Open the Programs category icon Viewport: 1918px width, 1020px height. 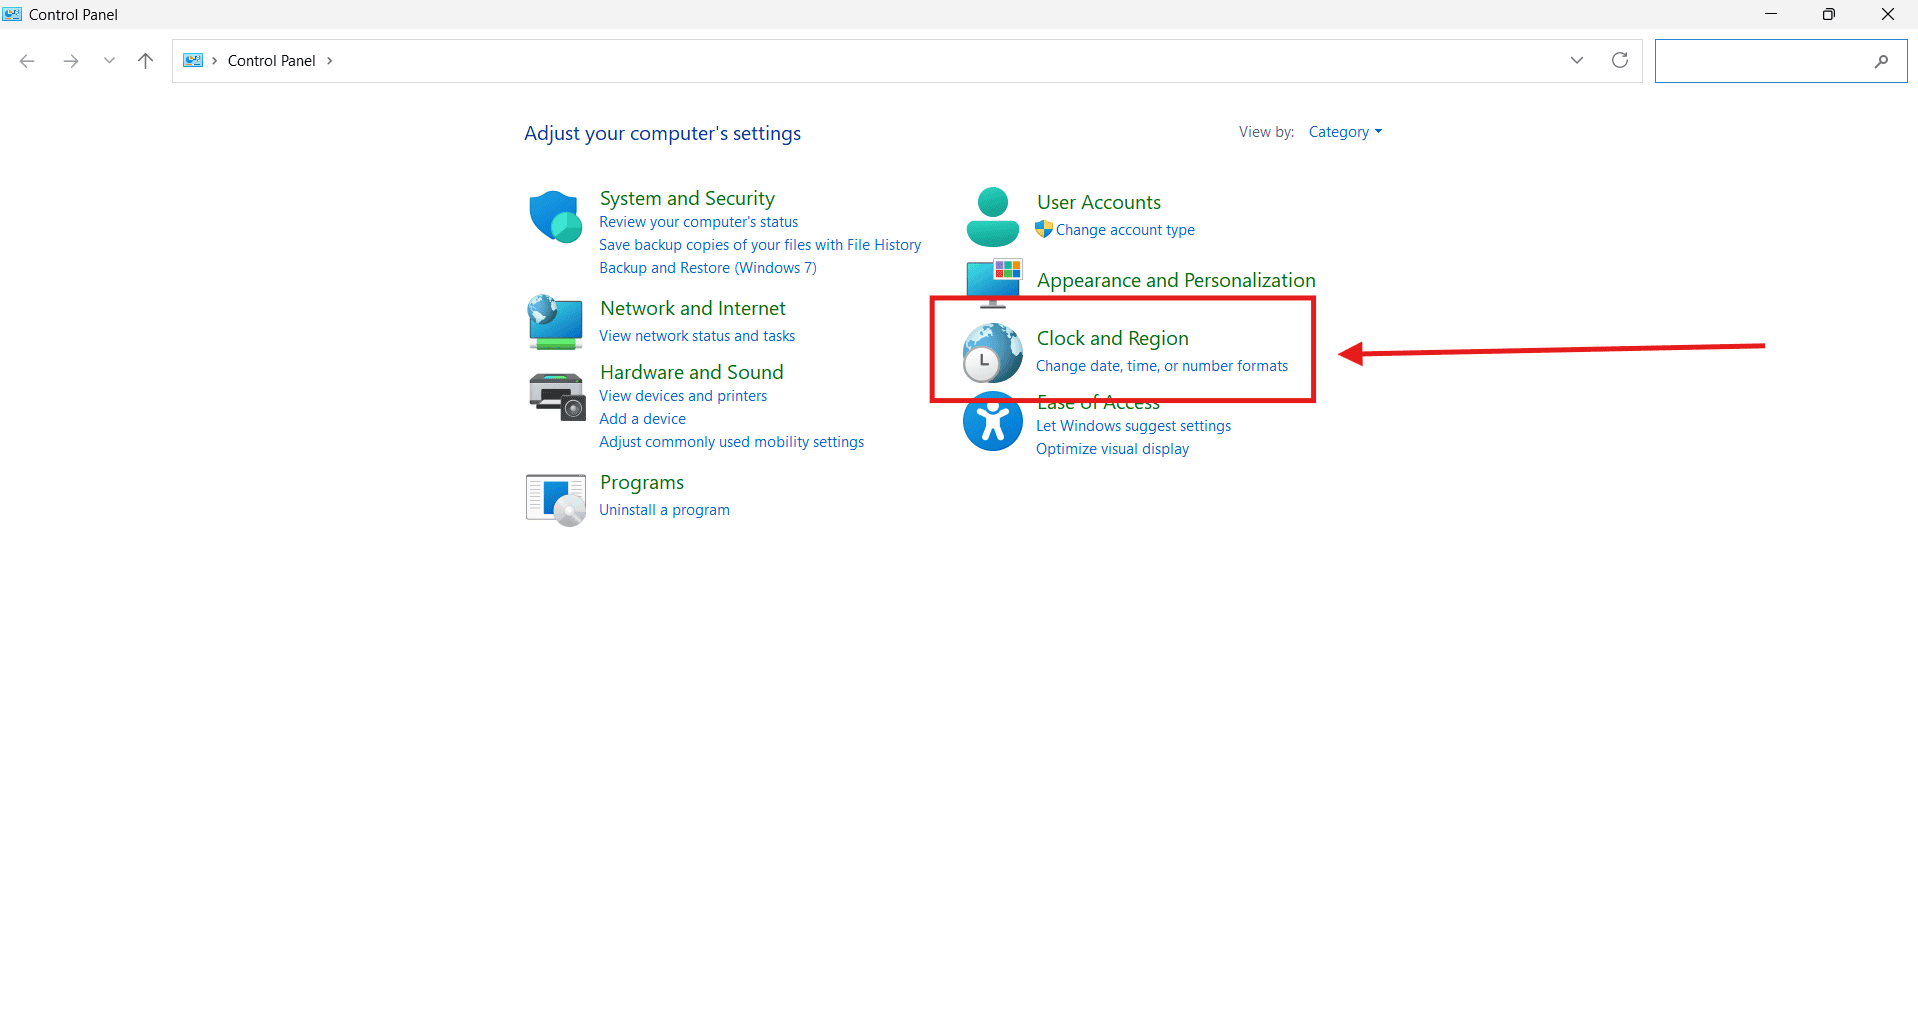[555, 499]
